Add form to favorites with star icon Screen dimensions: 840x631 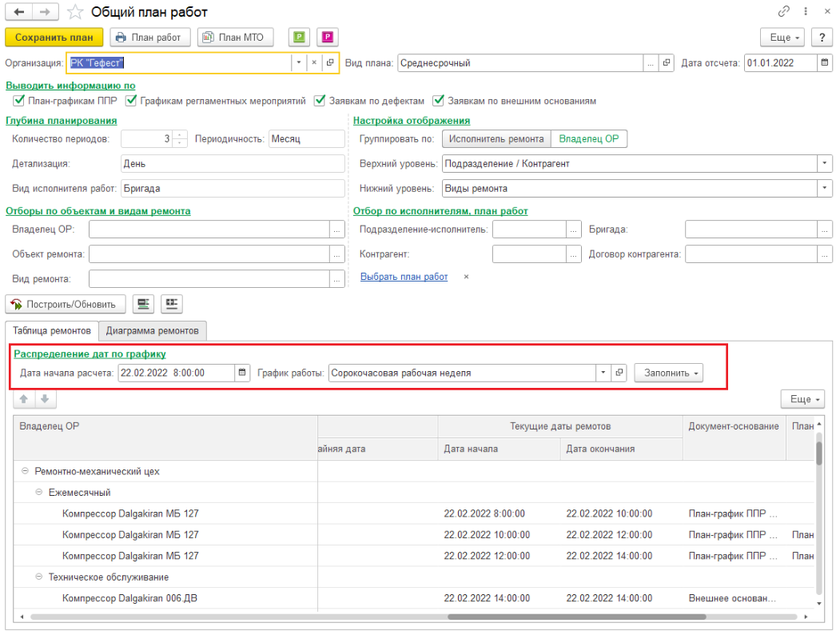[x=75, y=12]
